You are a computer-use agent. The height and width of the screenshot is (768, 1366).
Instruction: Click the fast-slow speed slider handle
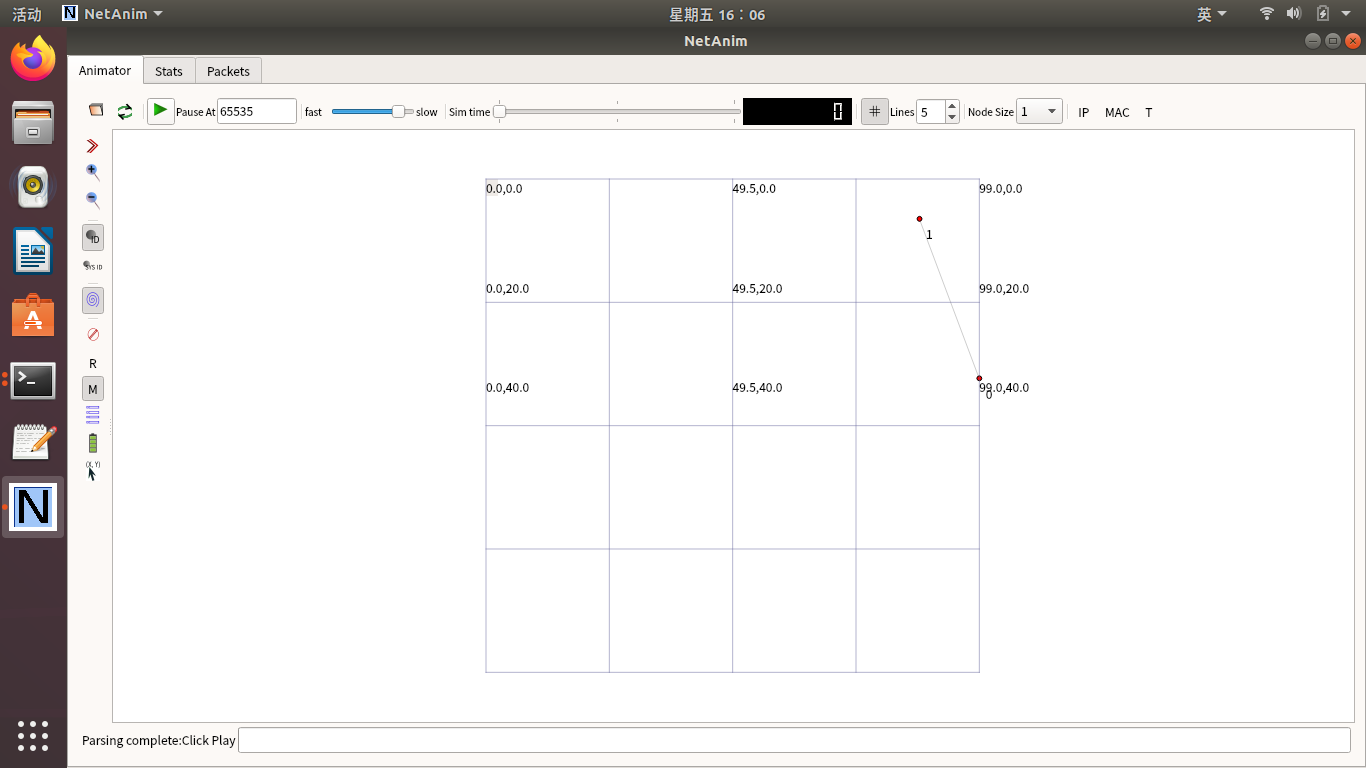click(398, 112)
